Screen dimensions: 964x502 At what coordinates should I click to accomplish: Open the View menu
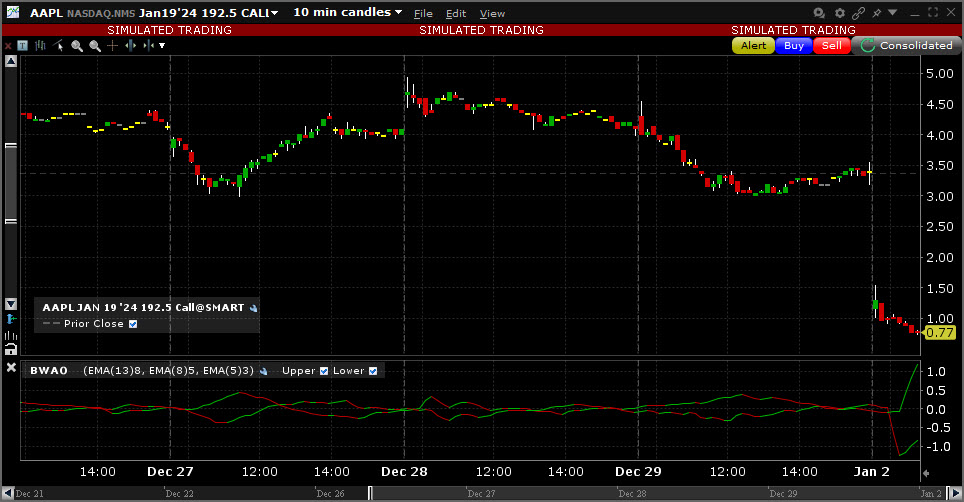492,14
